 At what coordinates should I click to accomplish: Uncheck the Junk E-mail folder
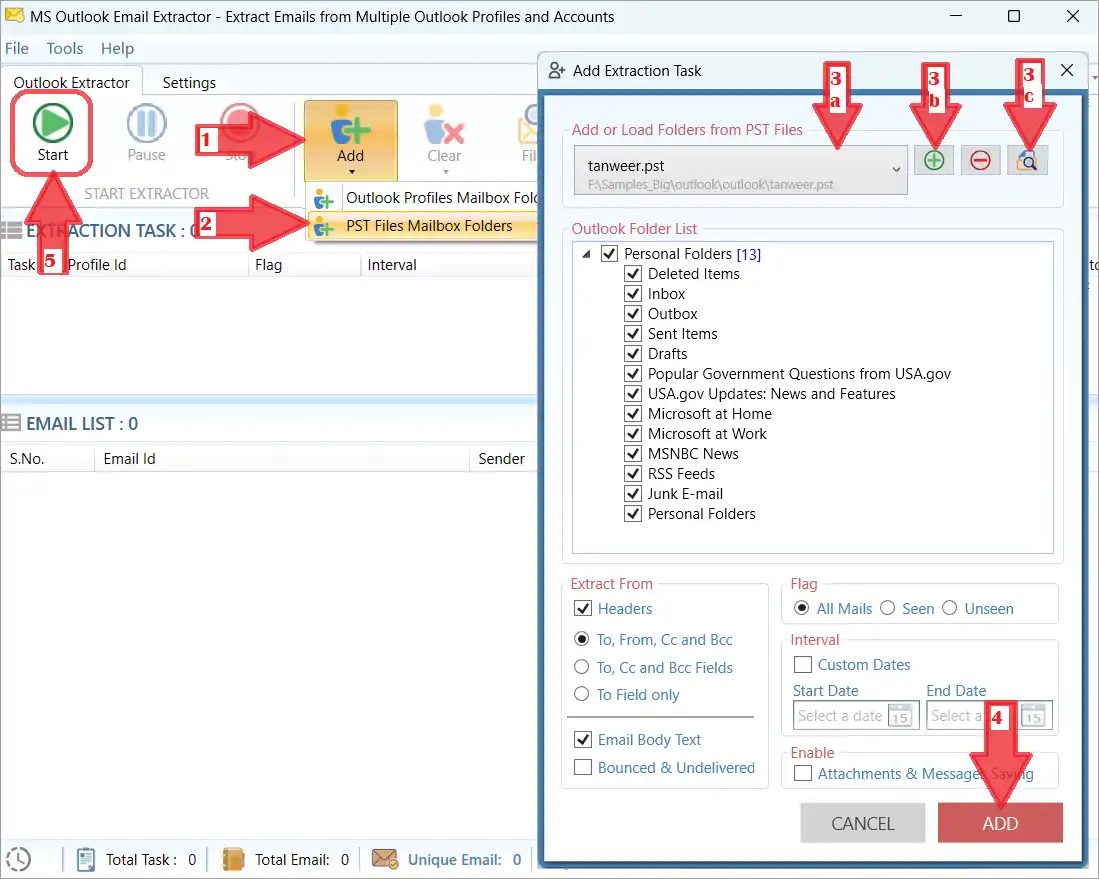pos(633,493)
